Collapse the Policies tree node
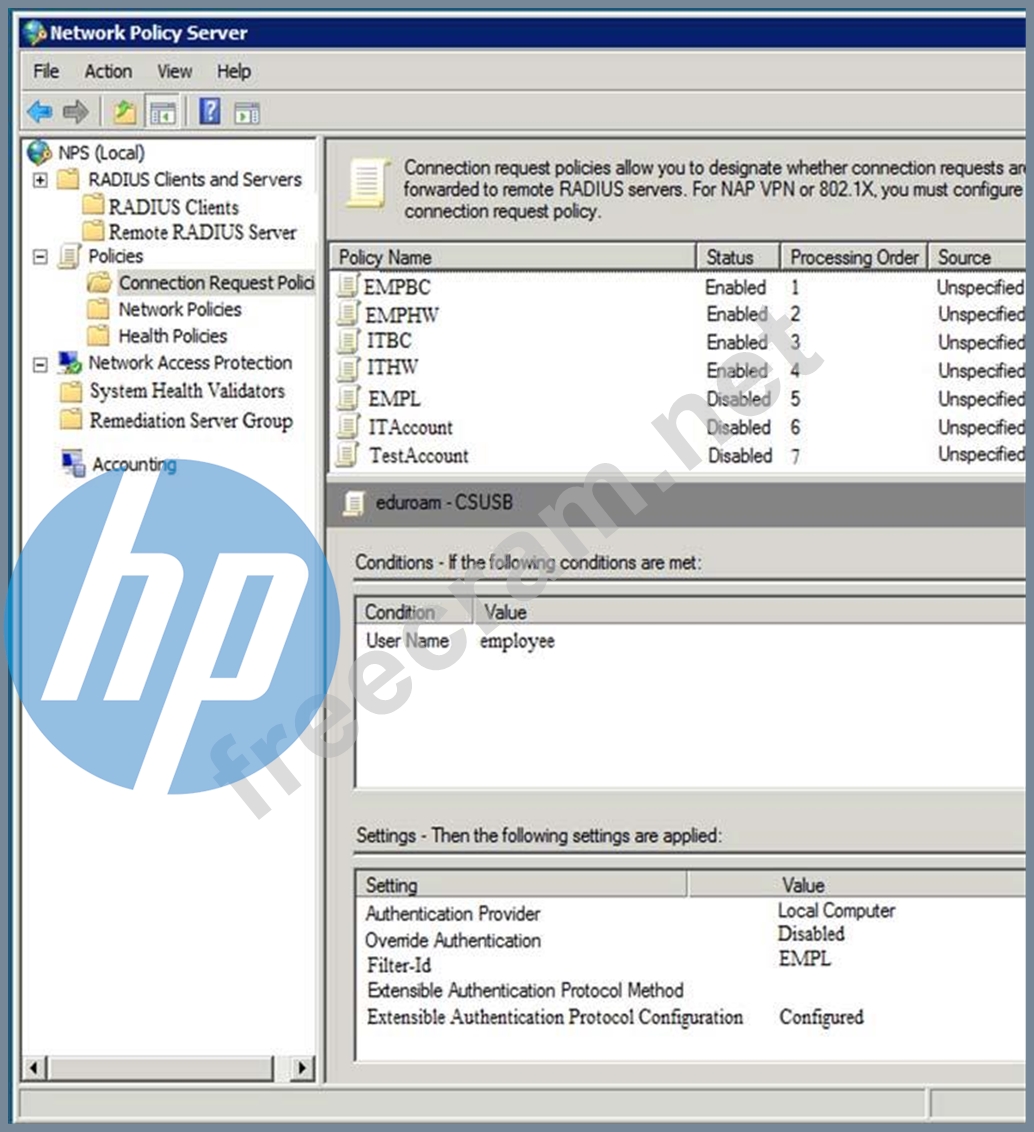The image size is (1034, 1132). pyautogui.click(x=40, y=257)
